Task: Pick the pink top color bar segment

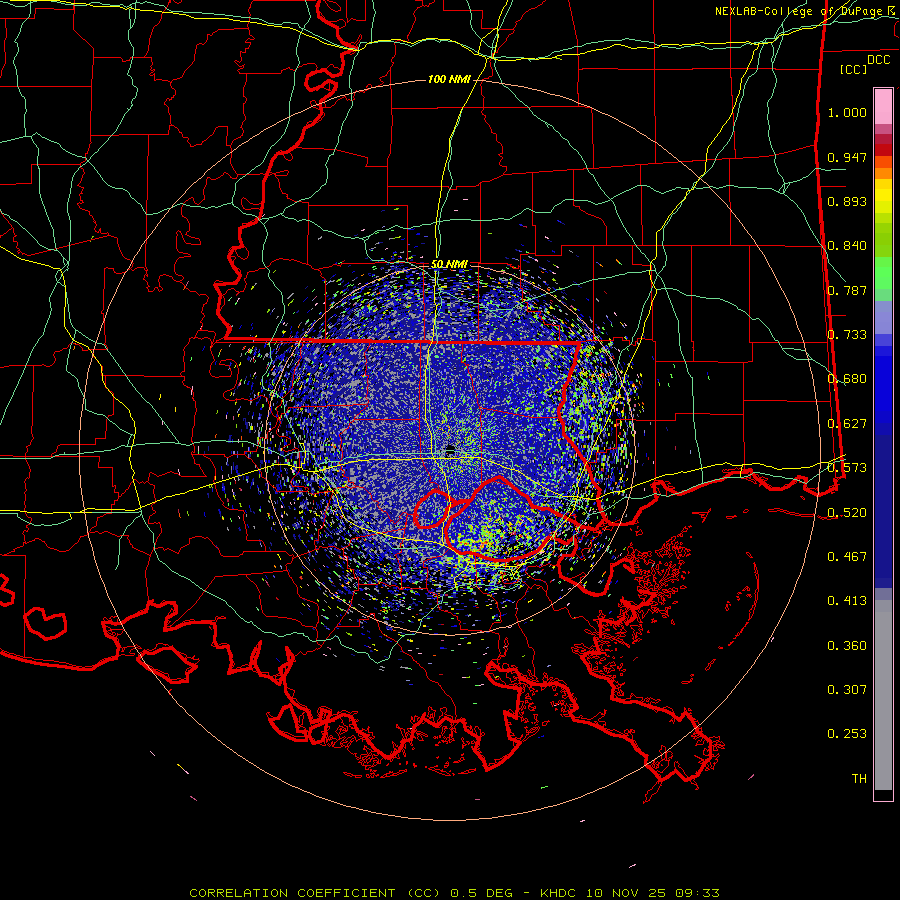Action: click(x=883, y=107)
